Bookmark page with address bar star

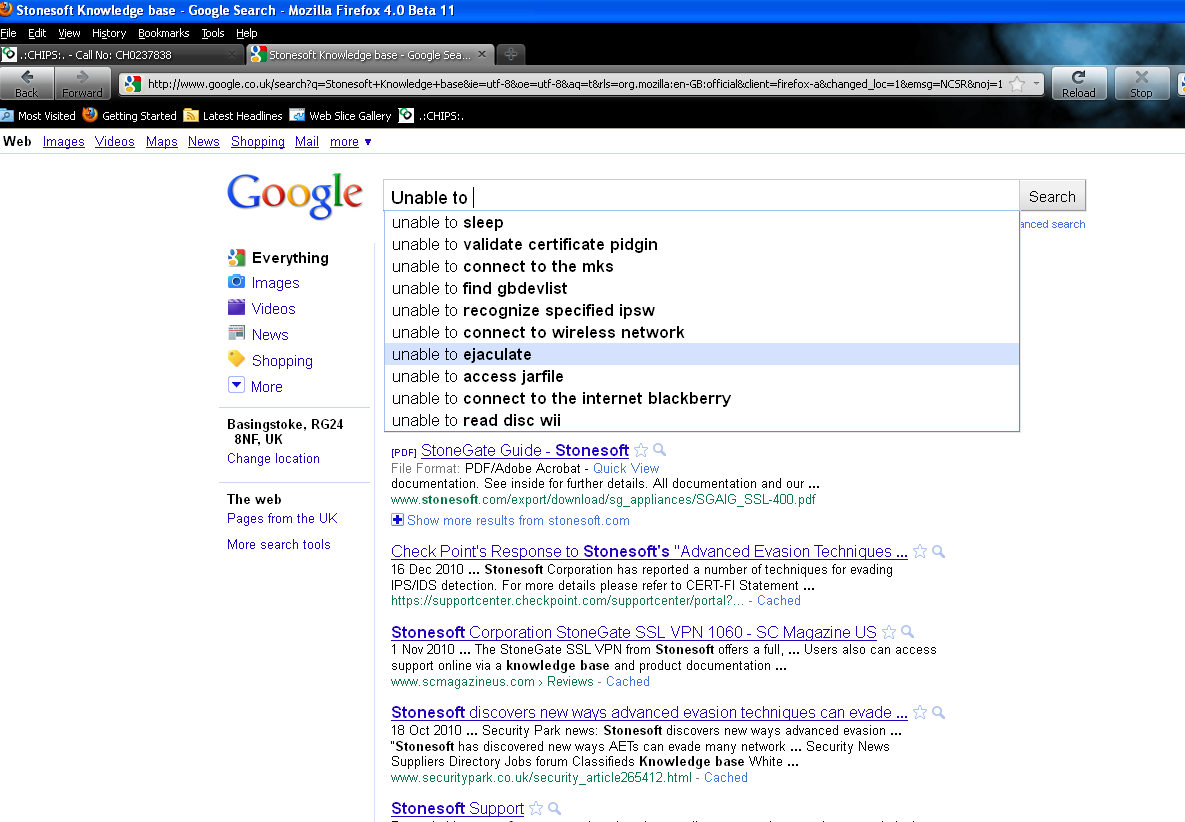pyautogui.click(x=1017, y=84)
